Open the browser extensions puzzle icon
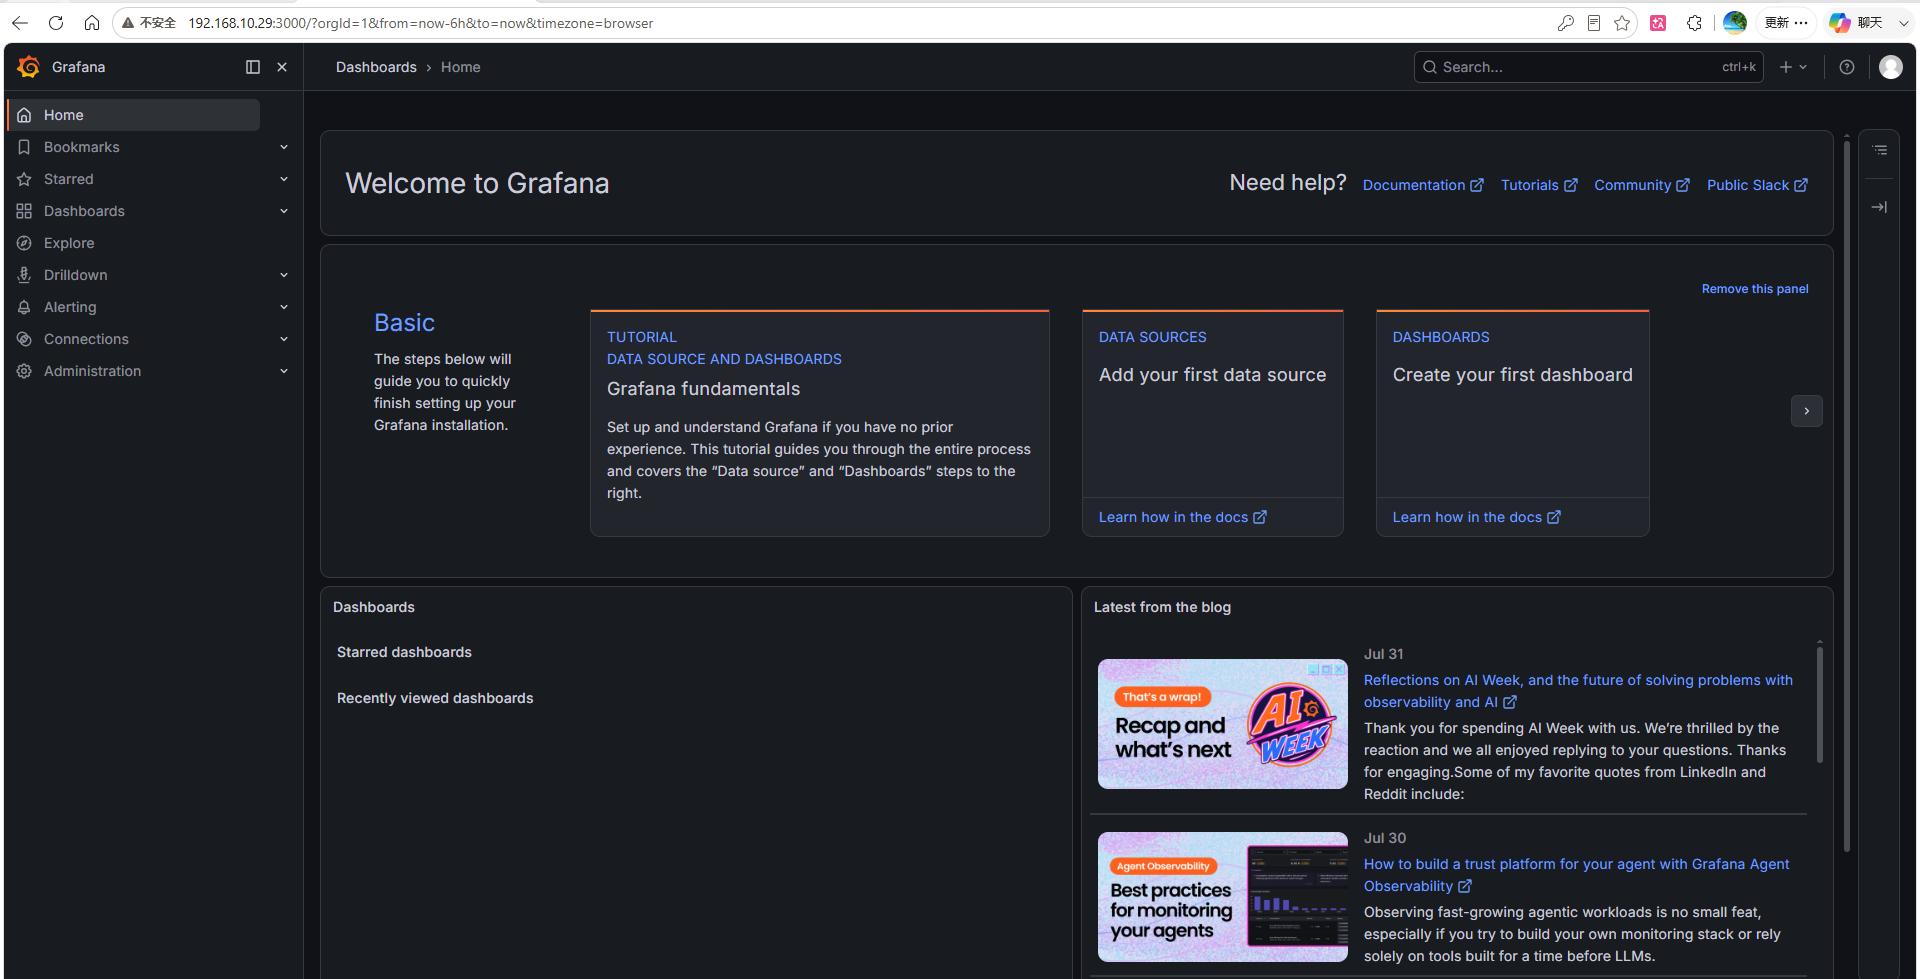This screenshot has height=979, width=1920. (x=1694, y=23)
